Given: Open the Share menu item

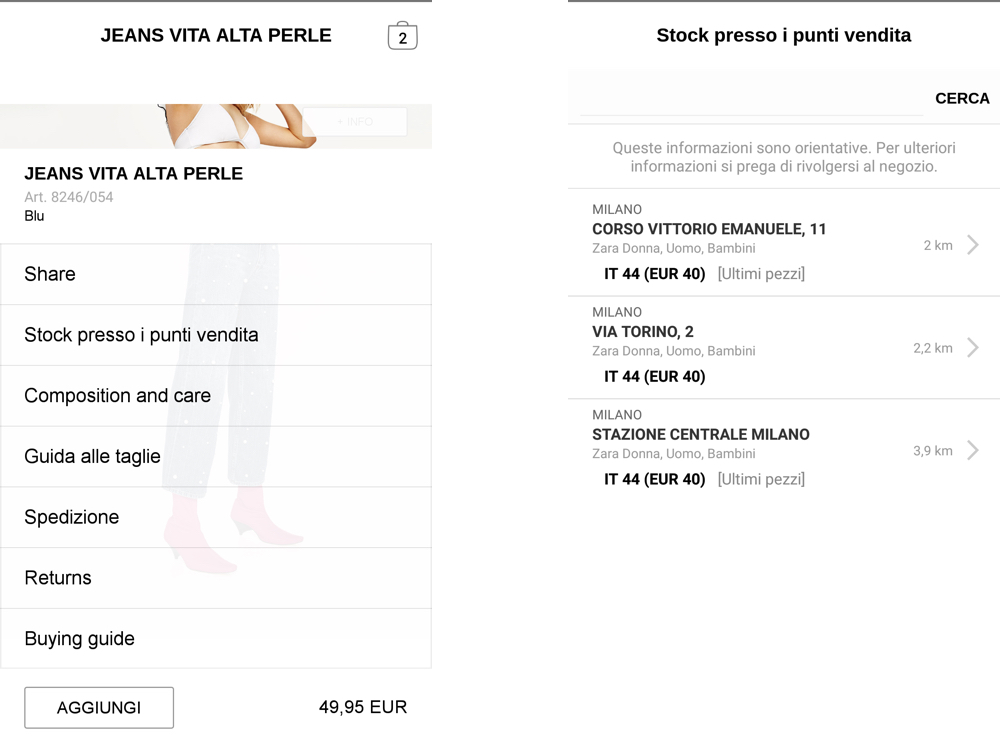Looking at the screenshot, I should (215, 274).
